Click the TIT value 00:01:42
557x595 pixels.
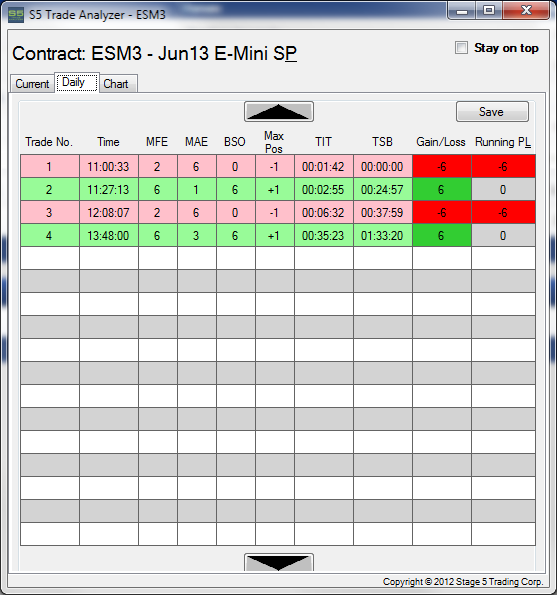point(324,167)
